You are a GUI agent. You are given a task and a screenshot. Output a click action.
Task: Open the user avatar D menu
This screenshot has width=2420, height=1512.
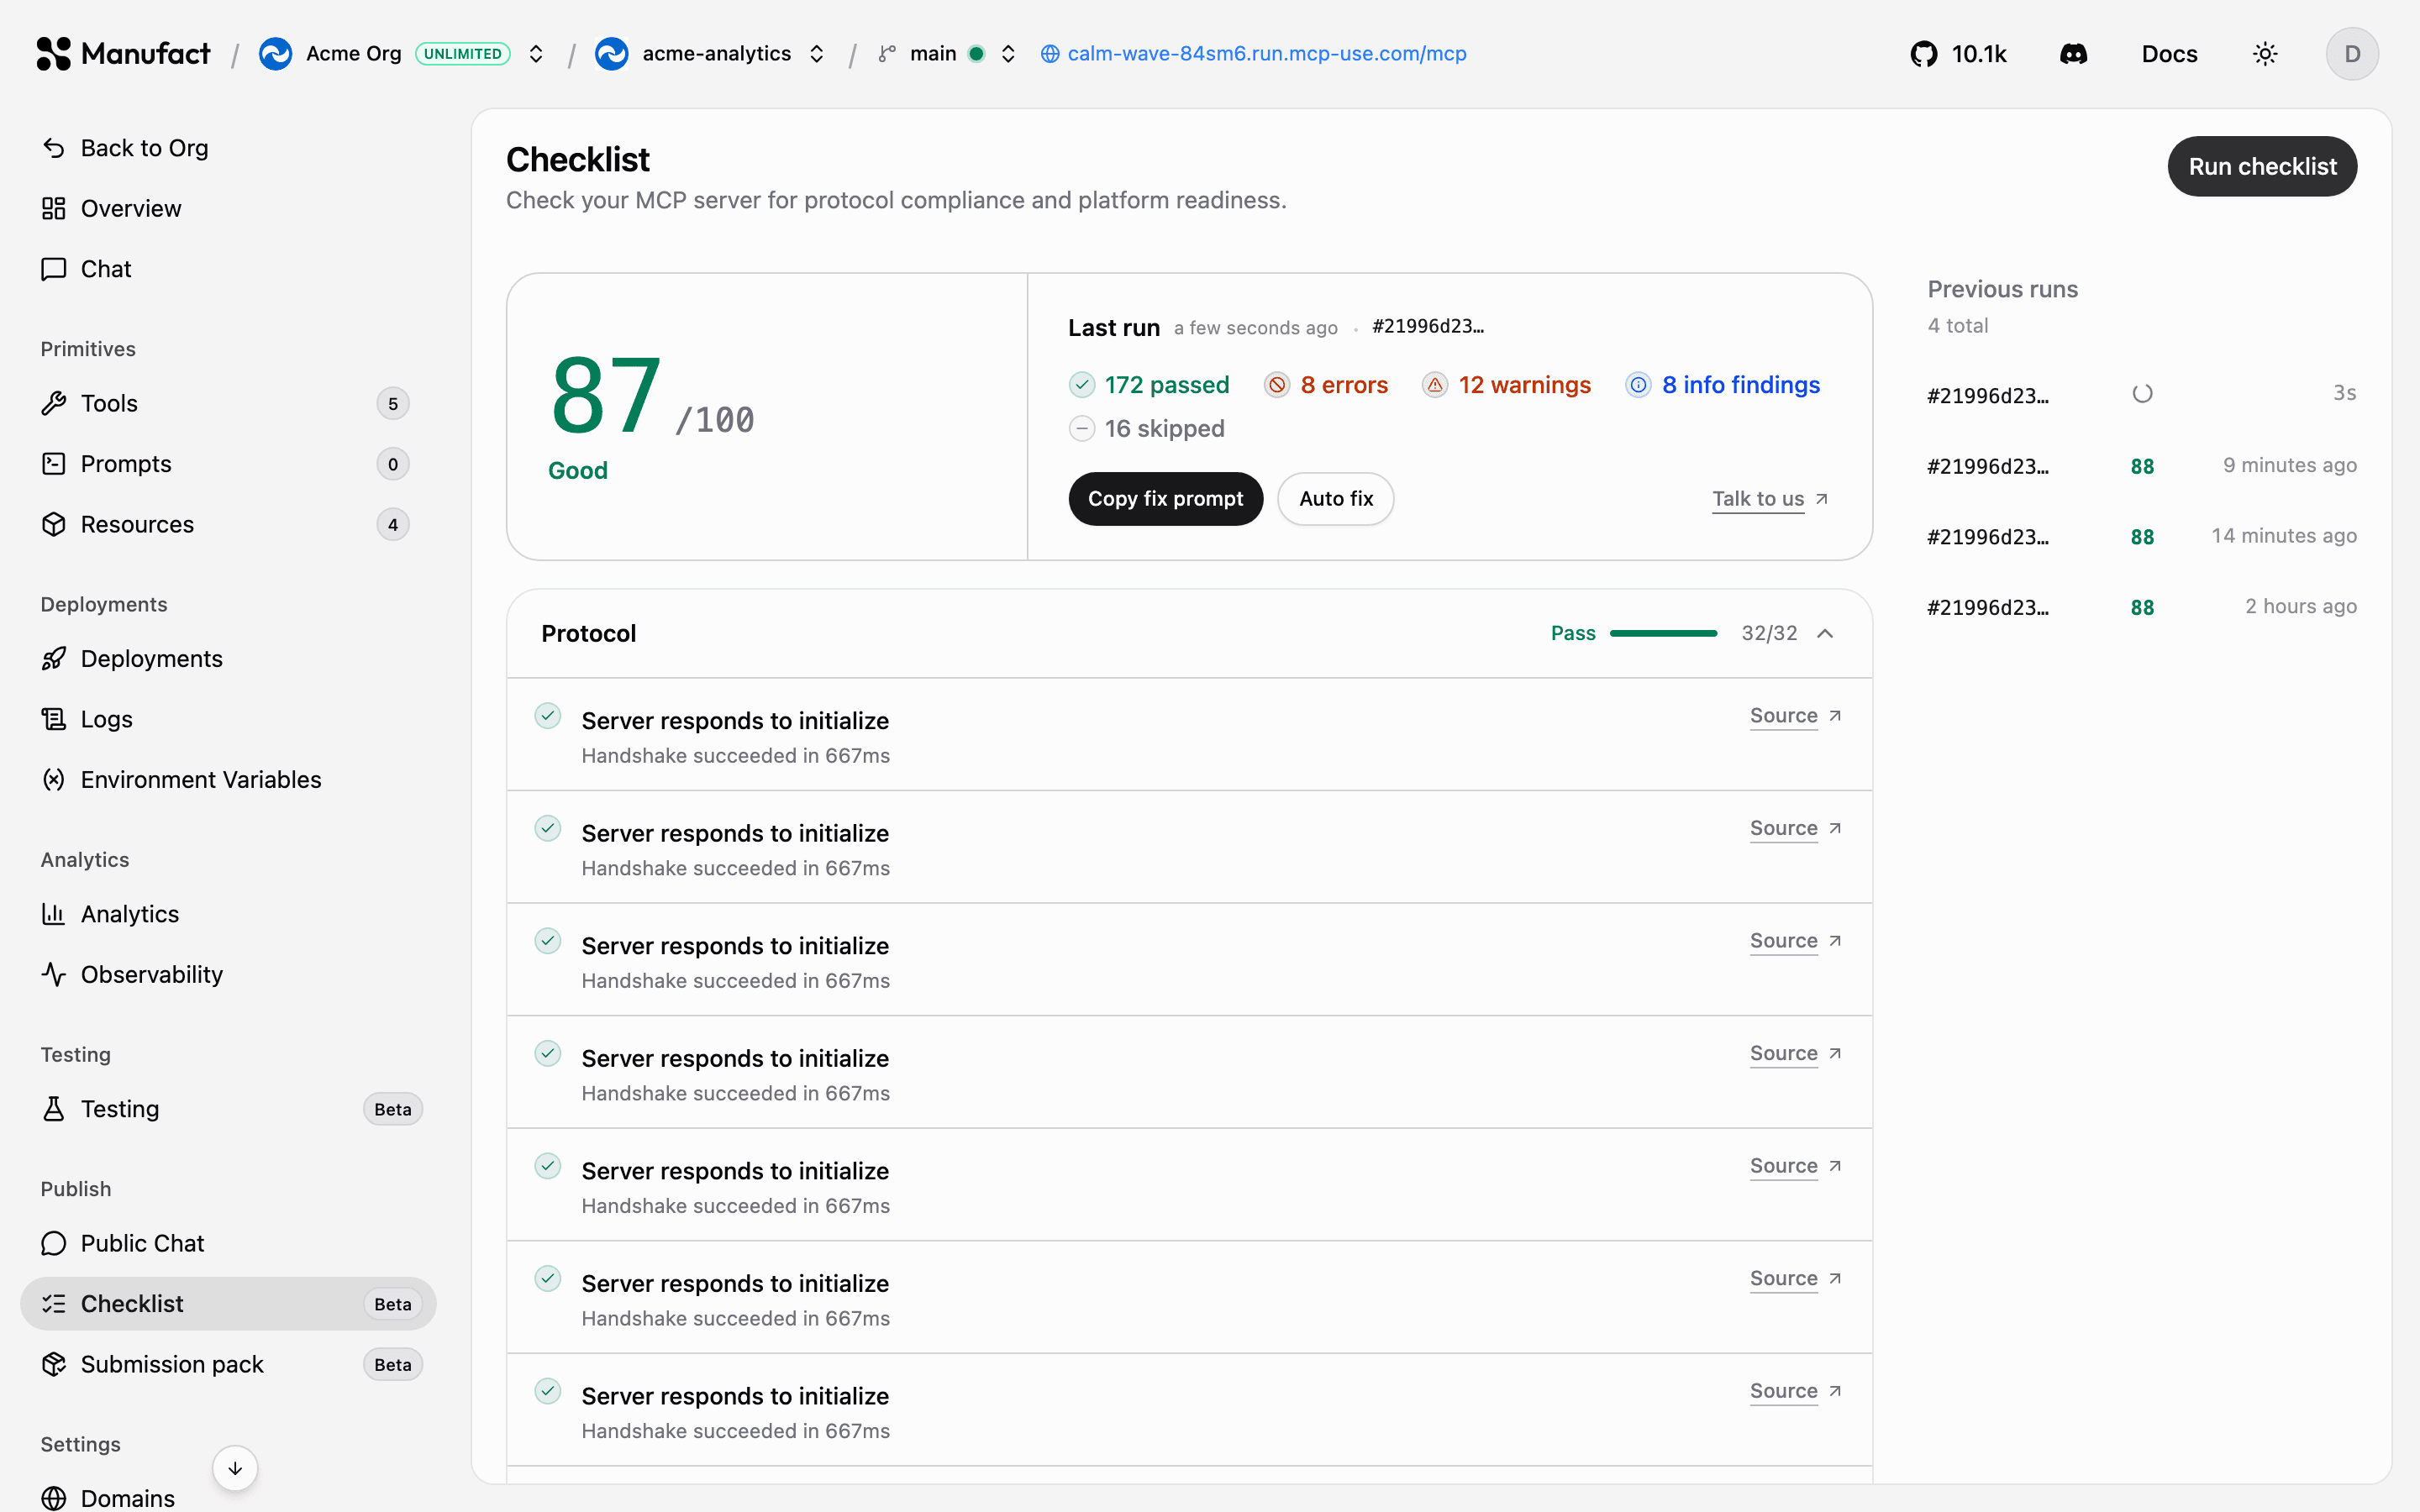[x=2352, y=54]
